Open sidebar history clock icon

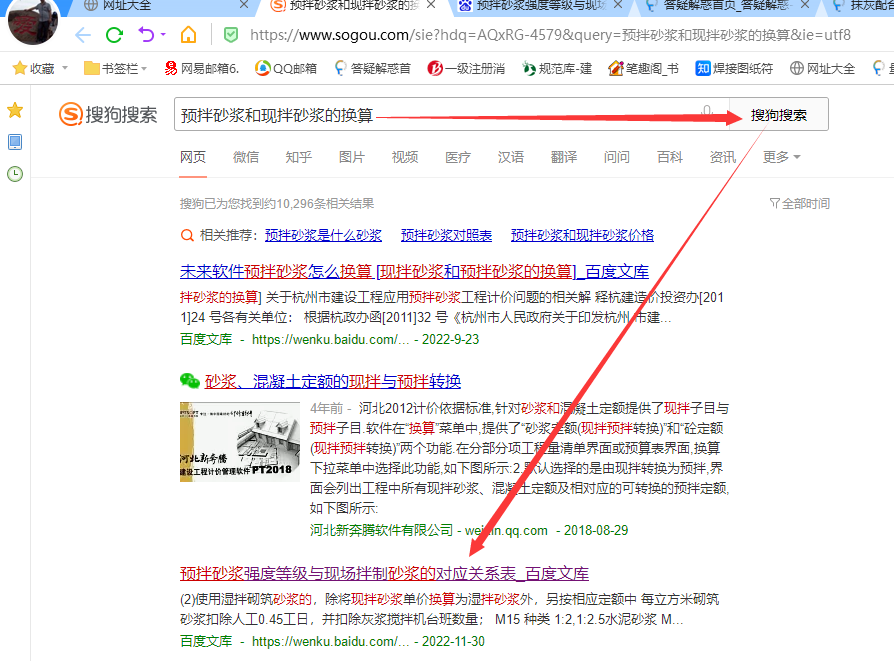coord(15,174)
